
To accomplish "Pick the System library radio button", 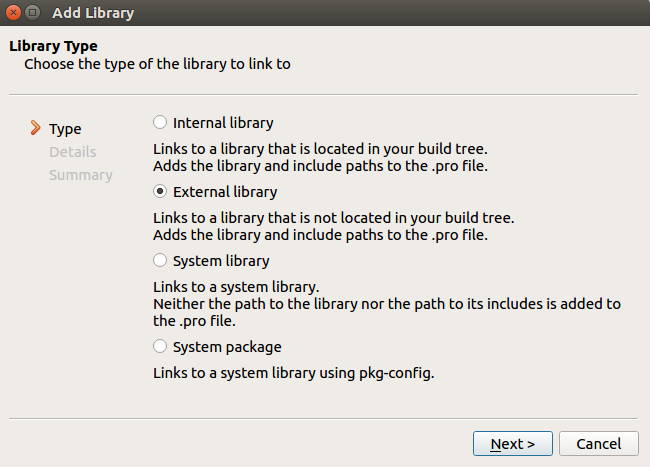I will tap(160, 261).
